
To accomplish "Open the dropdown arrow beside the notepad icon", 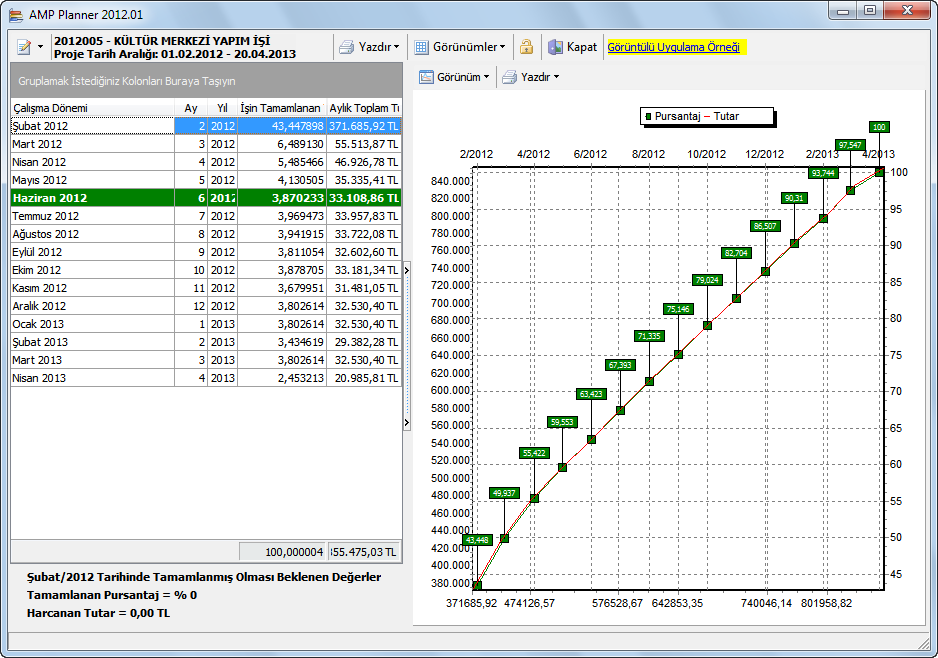I will pyautogui.click(x=41, y=47).
